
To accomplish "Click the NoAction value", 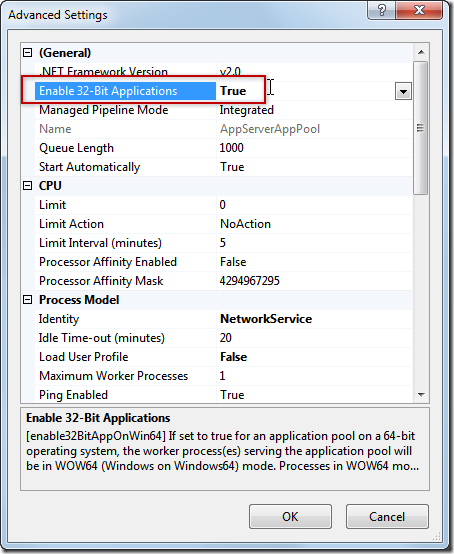I will point(245,224).
